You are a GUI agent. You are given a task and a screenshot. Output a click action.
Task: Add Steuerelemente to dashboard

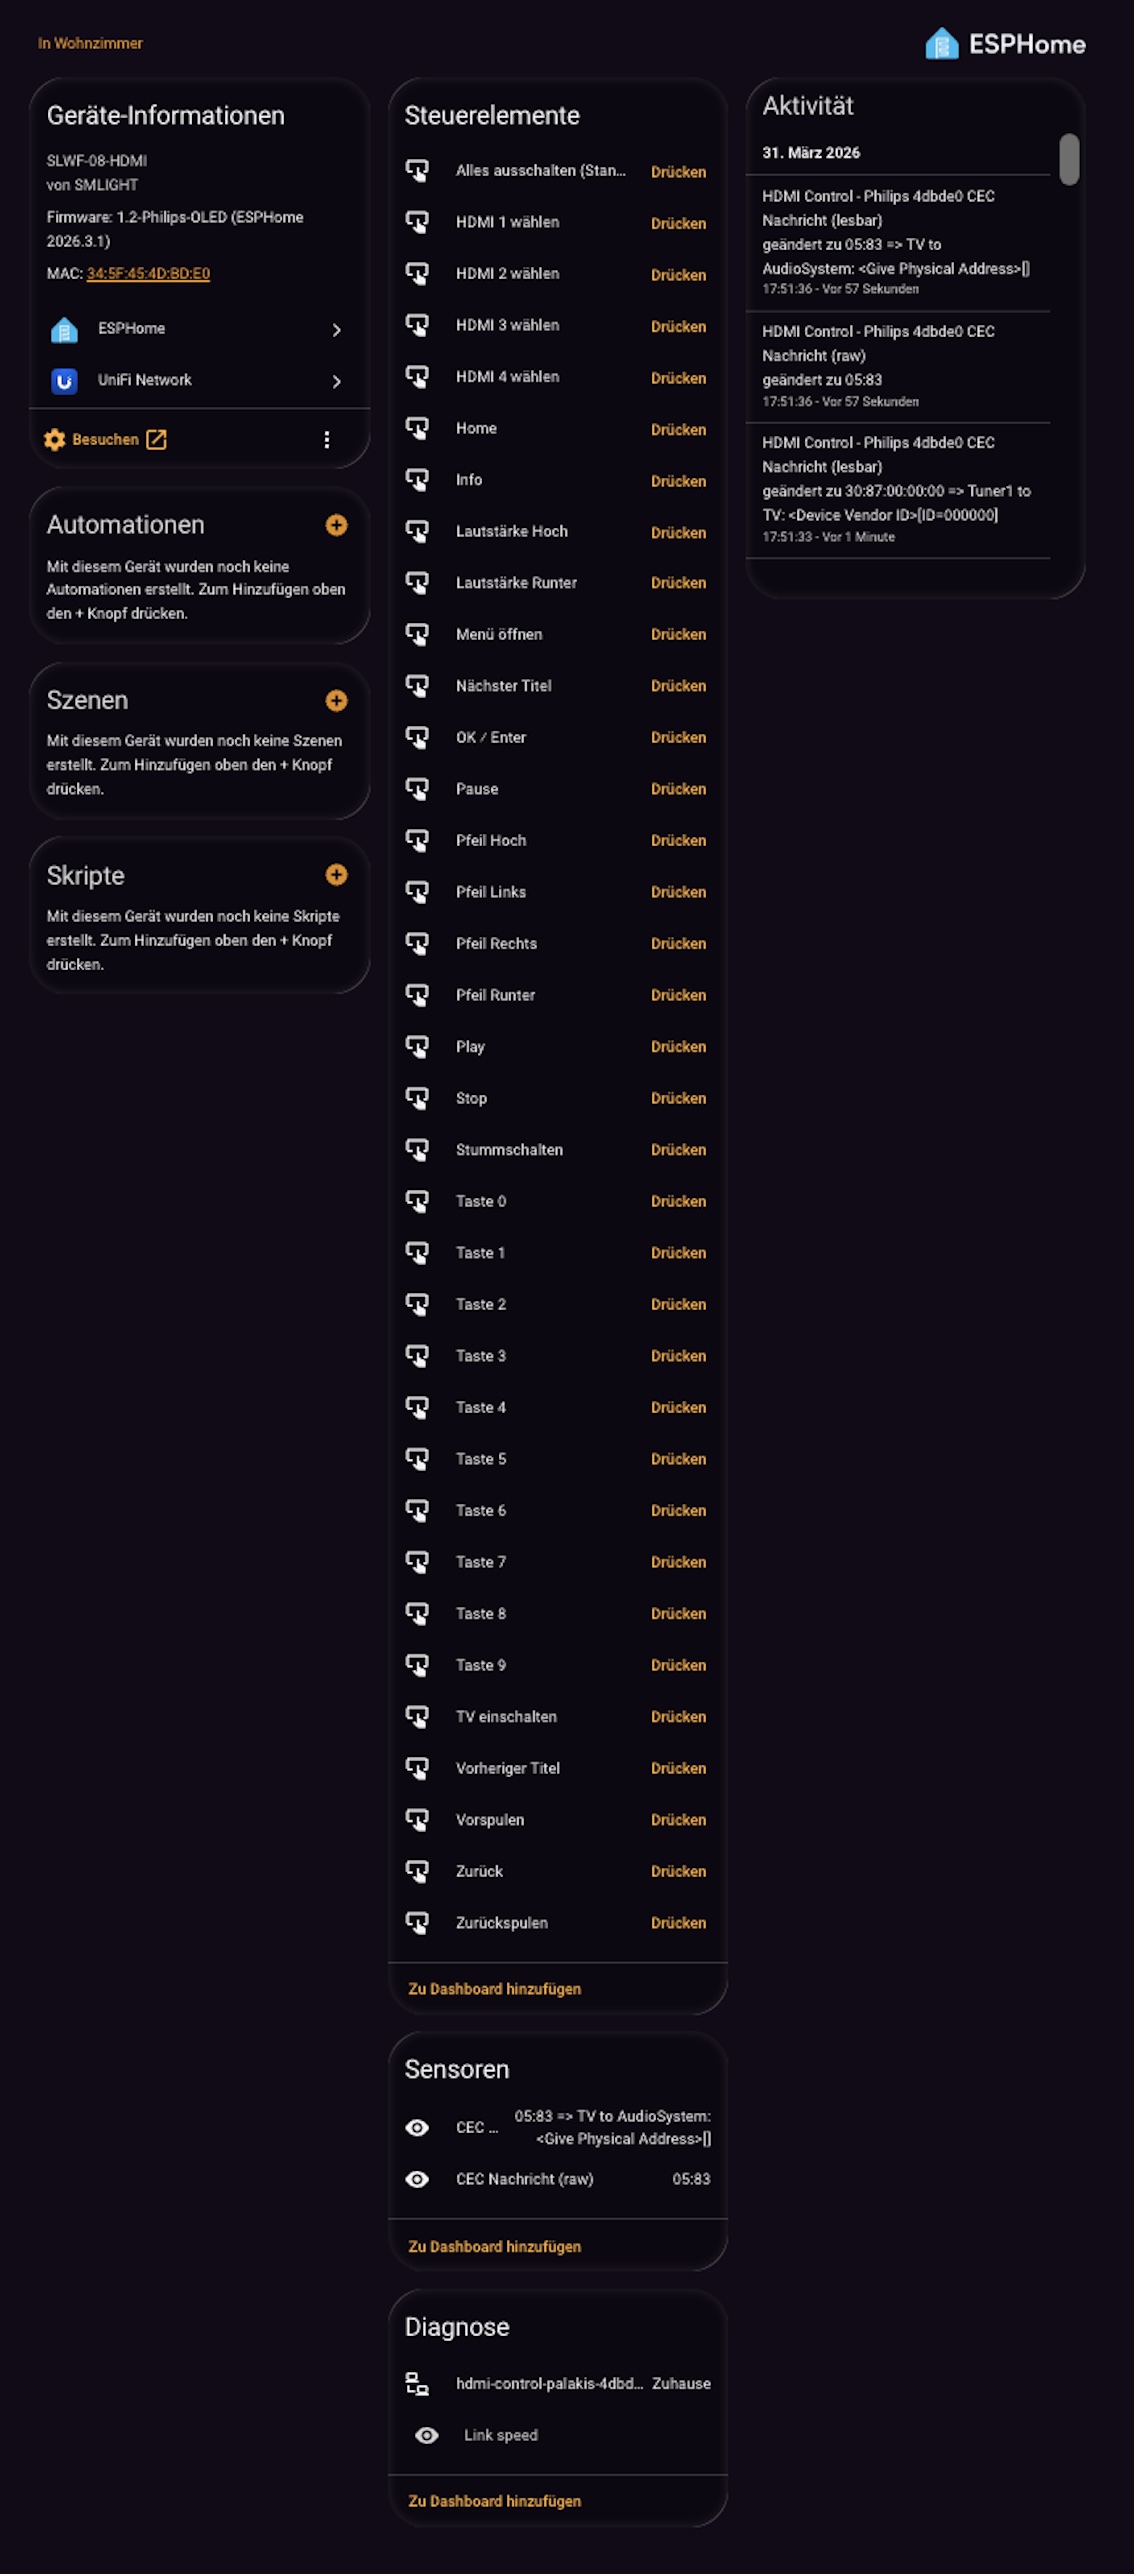click(494, 1989)
